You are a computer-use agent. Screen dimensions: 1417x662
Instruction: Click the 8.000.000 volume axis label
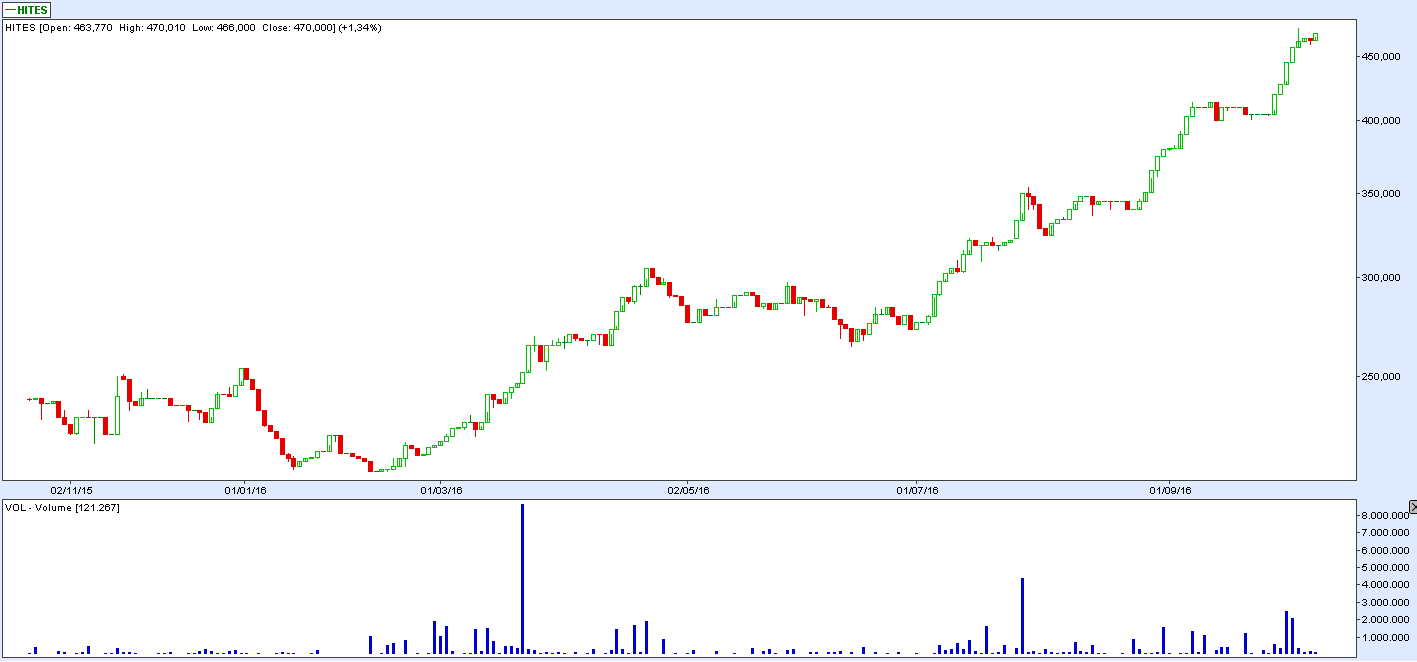[1383, 515]
